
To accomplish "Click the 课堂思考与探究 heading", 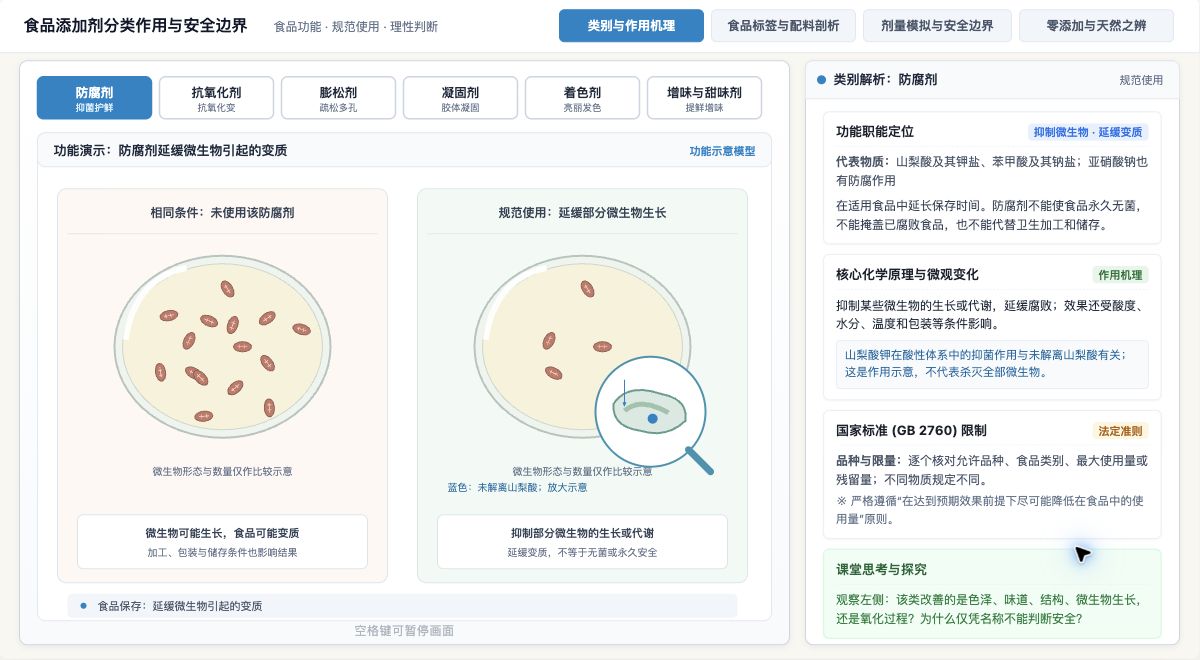I will tap(881, 569).
